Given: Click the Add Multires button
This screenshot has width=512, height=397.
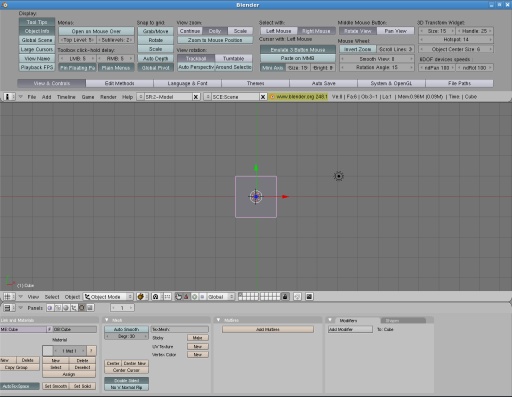Looking at the screenshot, I should point(268,329).
